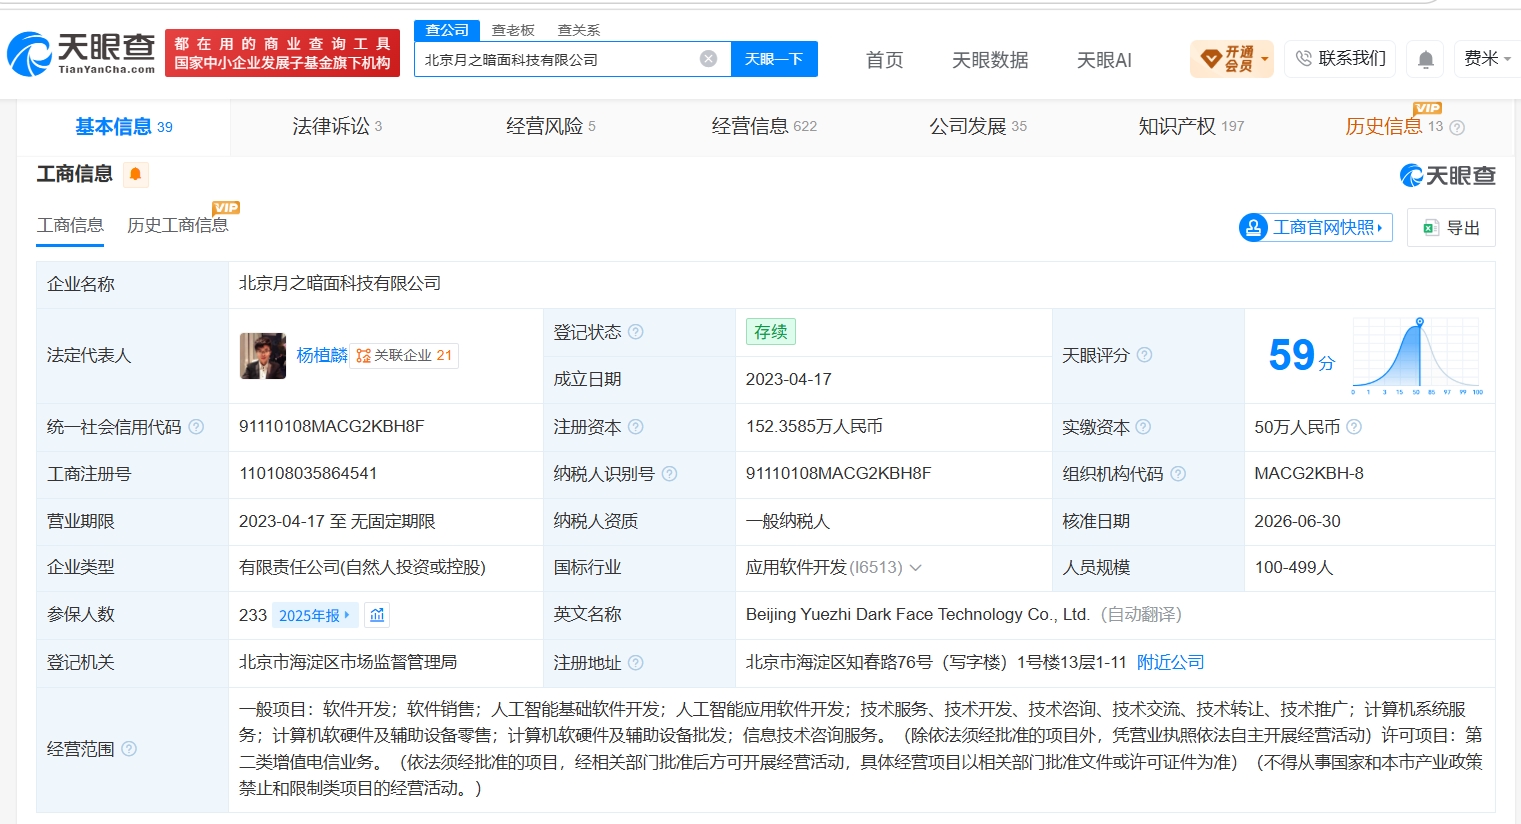Expand the 2025年报 year selector
The height and width of the screenshot is (824, 1521).
[314, 615]
